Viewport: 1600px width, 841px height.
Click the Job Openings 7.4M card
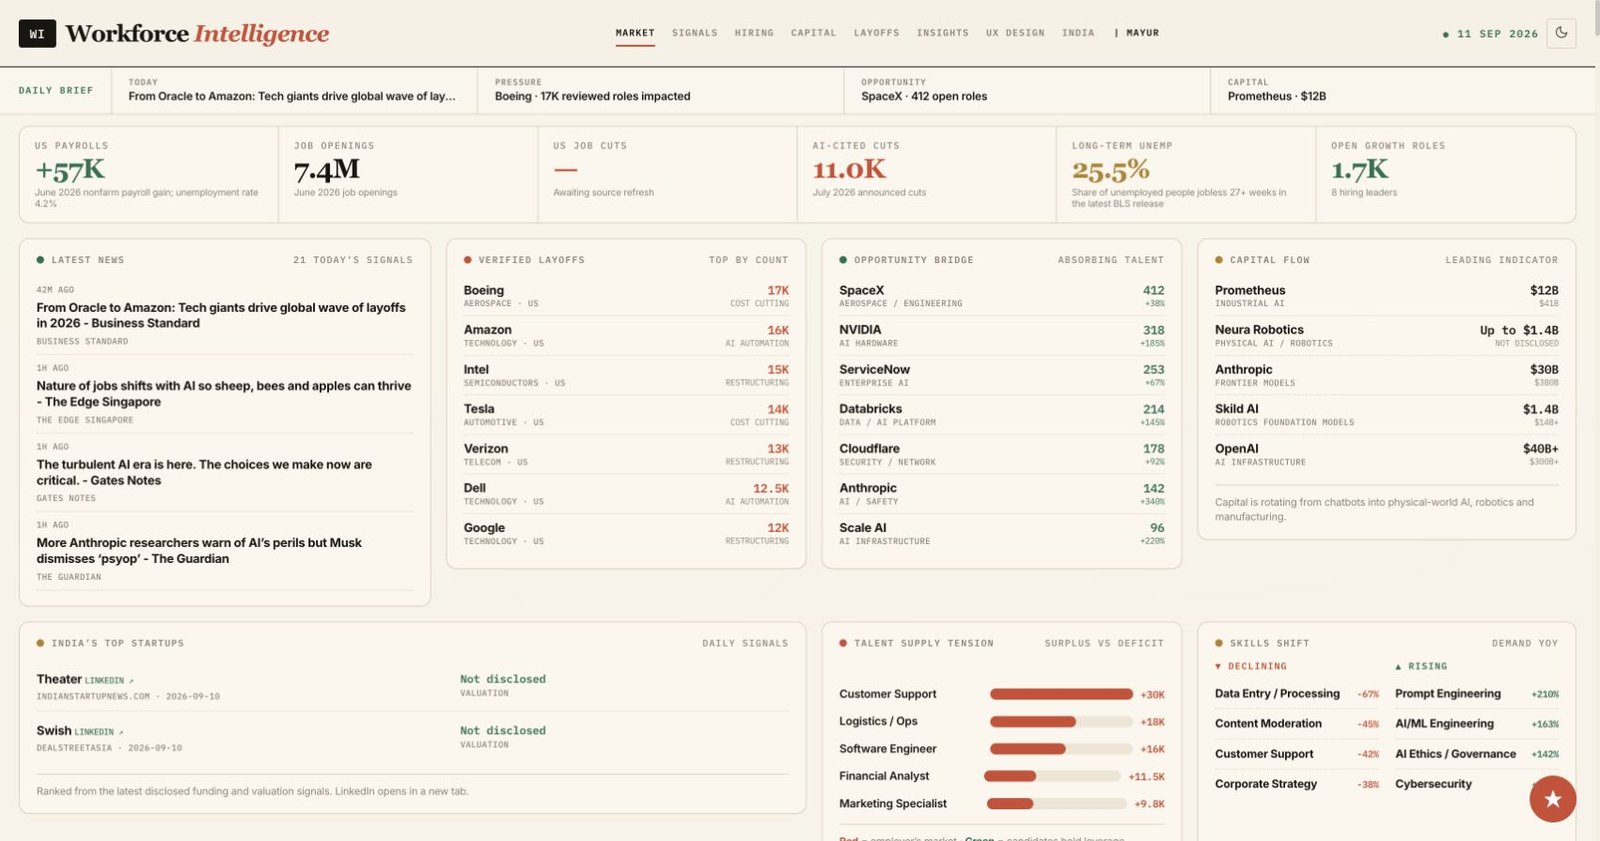408,174
